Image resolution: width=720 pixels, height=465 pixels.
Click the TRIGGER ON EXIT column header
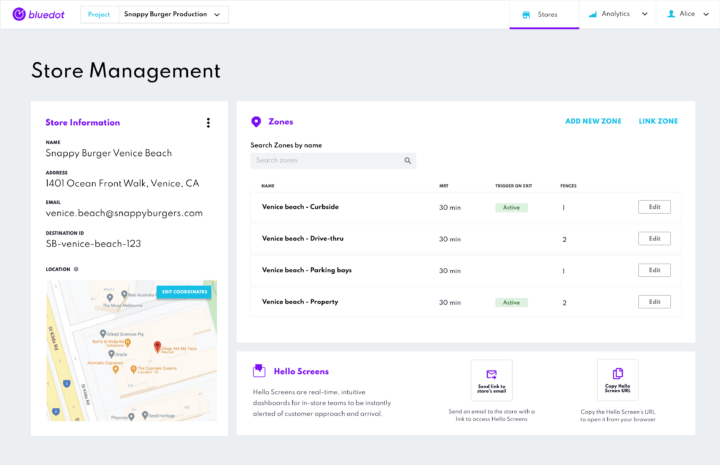click(513, 186)
